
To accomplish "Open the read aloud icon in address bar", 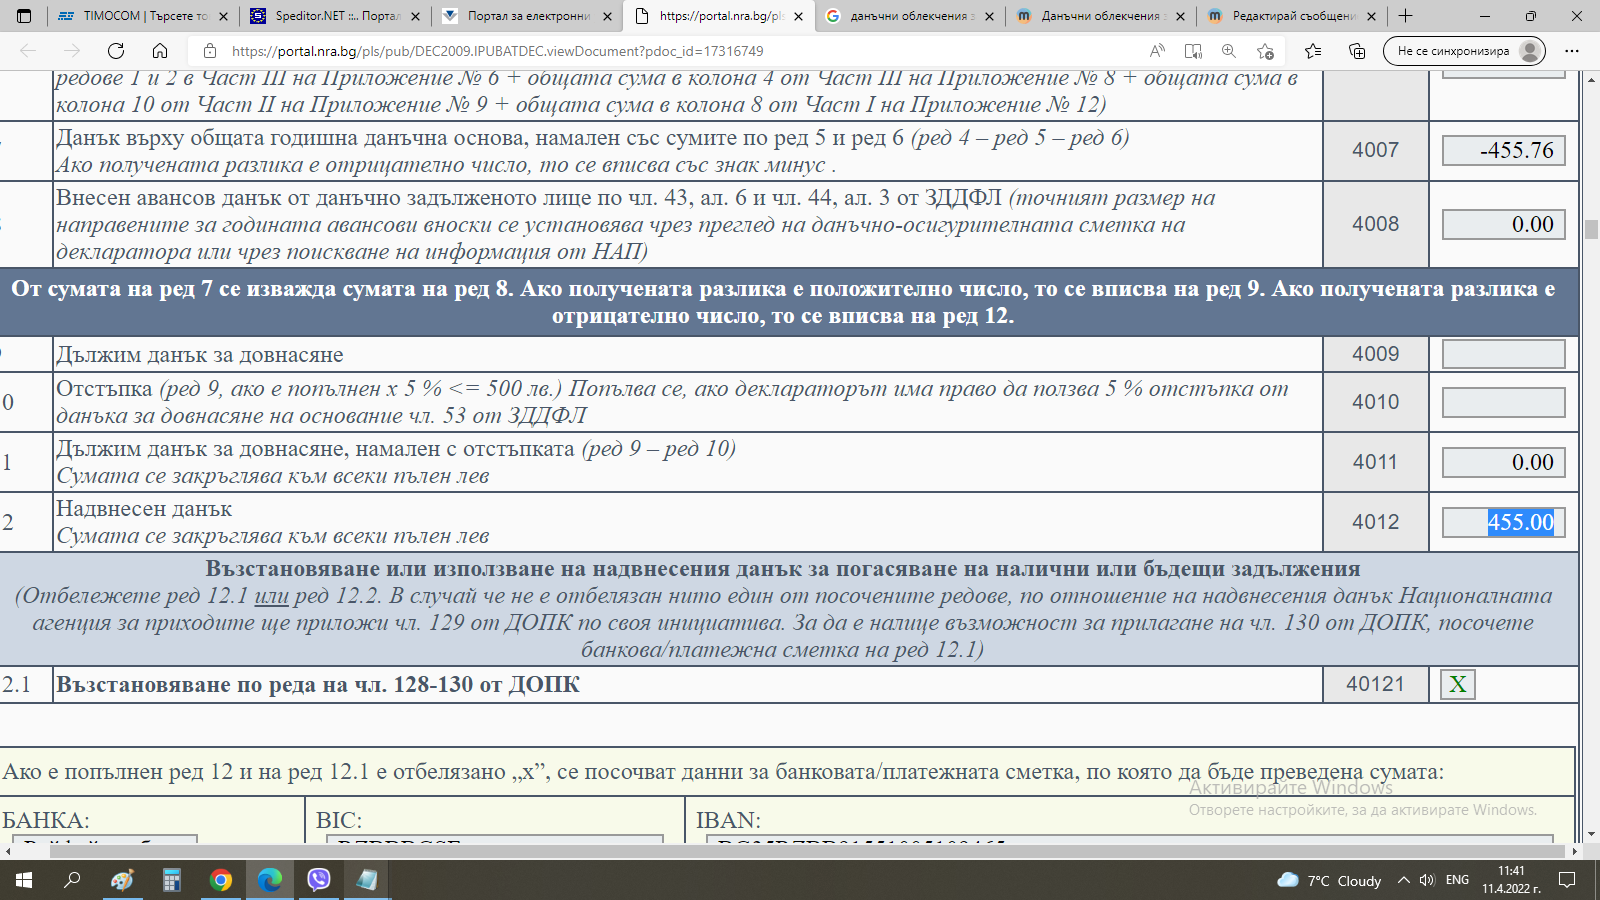I will coord(1157,51).
